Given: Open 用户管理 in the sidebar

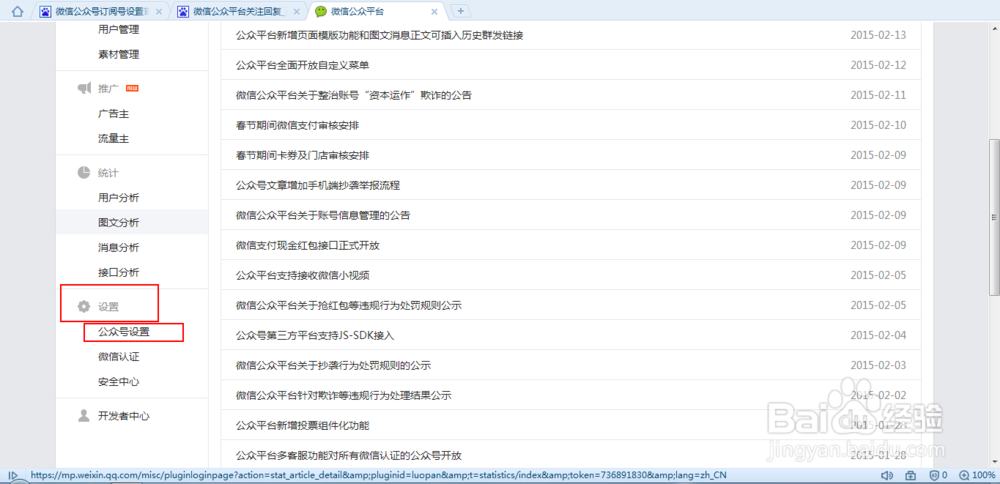Looking at the screenshot, I should [x=119, y=29].
